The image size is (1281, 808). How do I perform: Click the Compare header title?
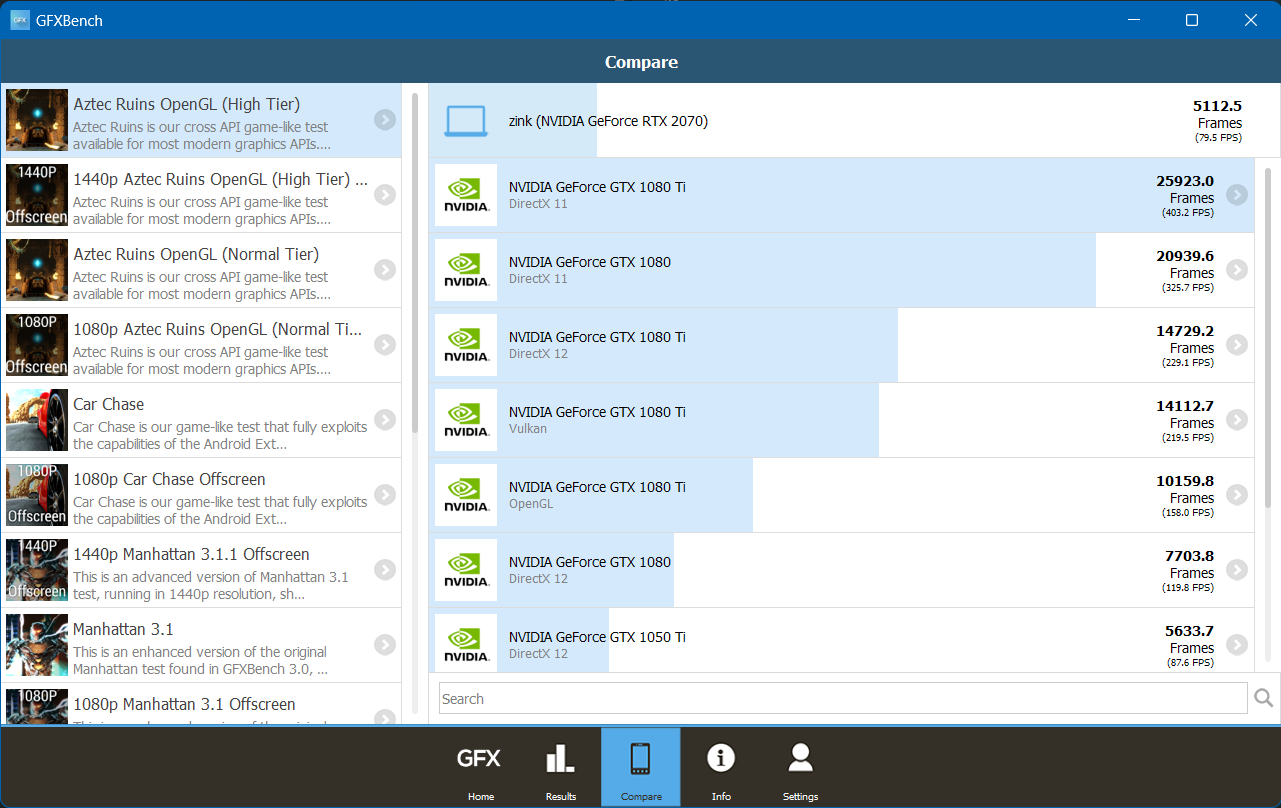pos(641,62)
